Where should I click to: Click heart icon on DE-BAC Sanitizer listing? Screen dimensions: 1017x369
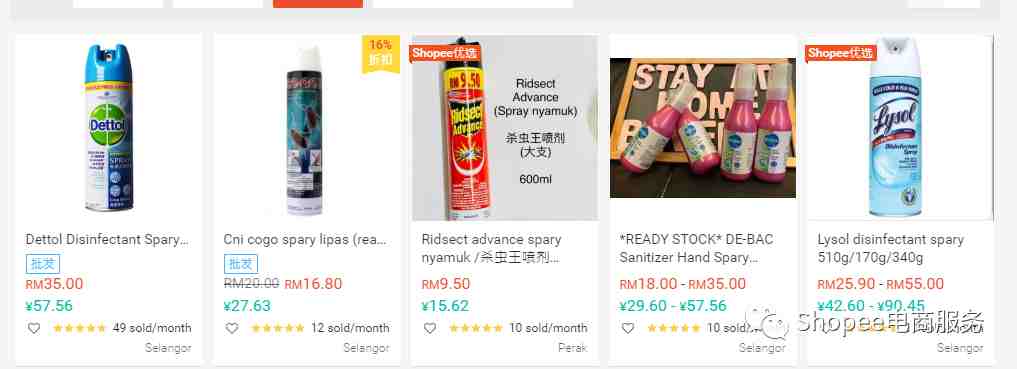(x=628, y=328)
